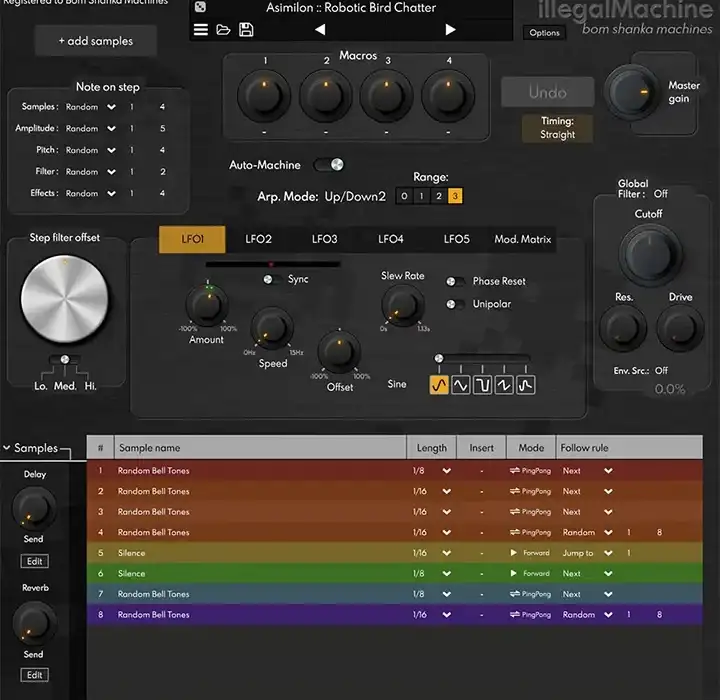This screenshot has width=720, height=700.
Task: Click the open folder preset icon
Action: pyautogui.click(x=223, y=30)
